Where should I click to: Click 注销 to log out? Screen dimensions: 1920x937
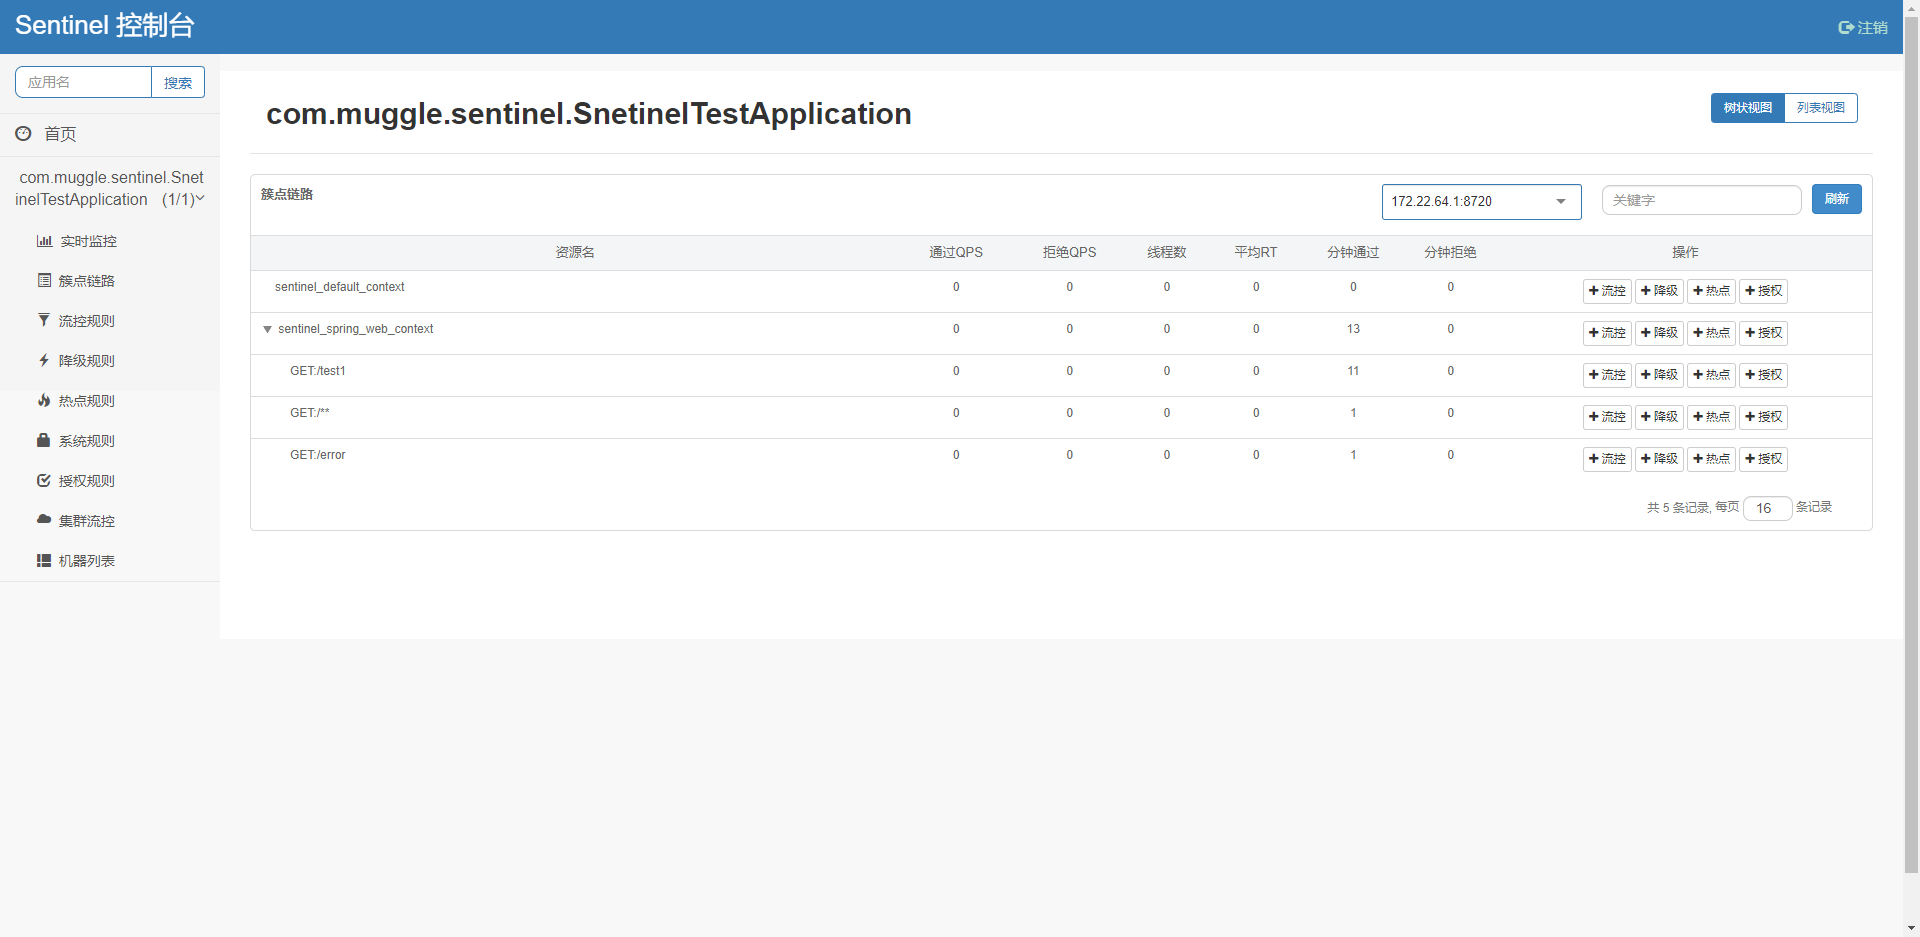1863,27
